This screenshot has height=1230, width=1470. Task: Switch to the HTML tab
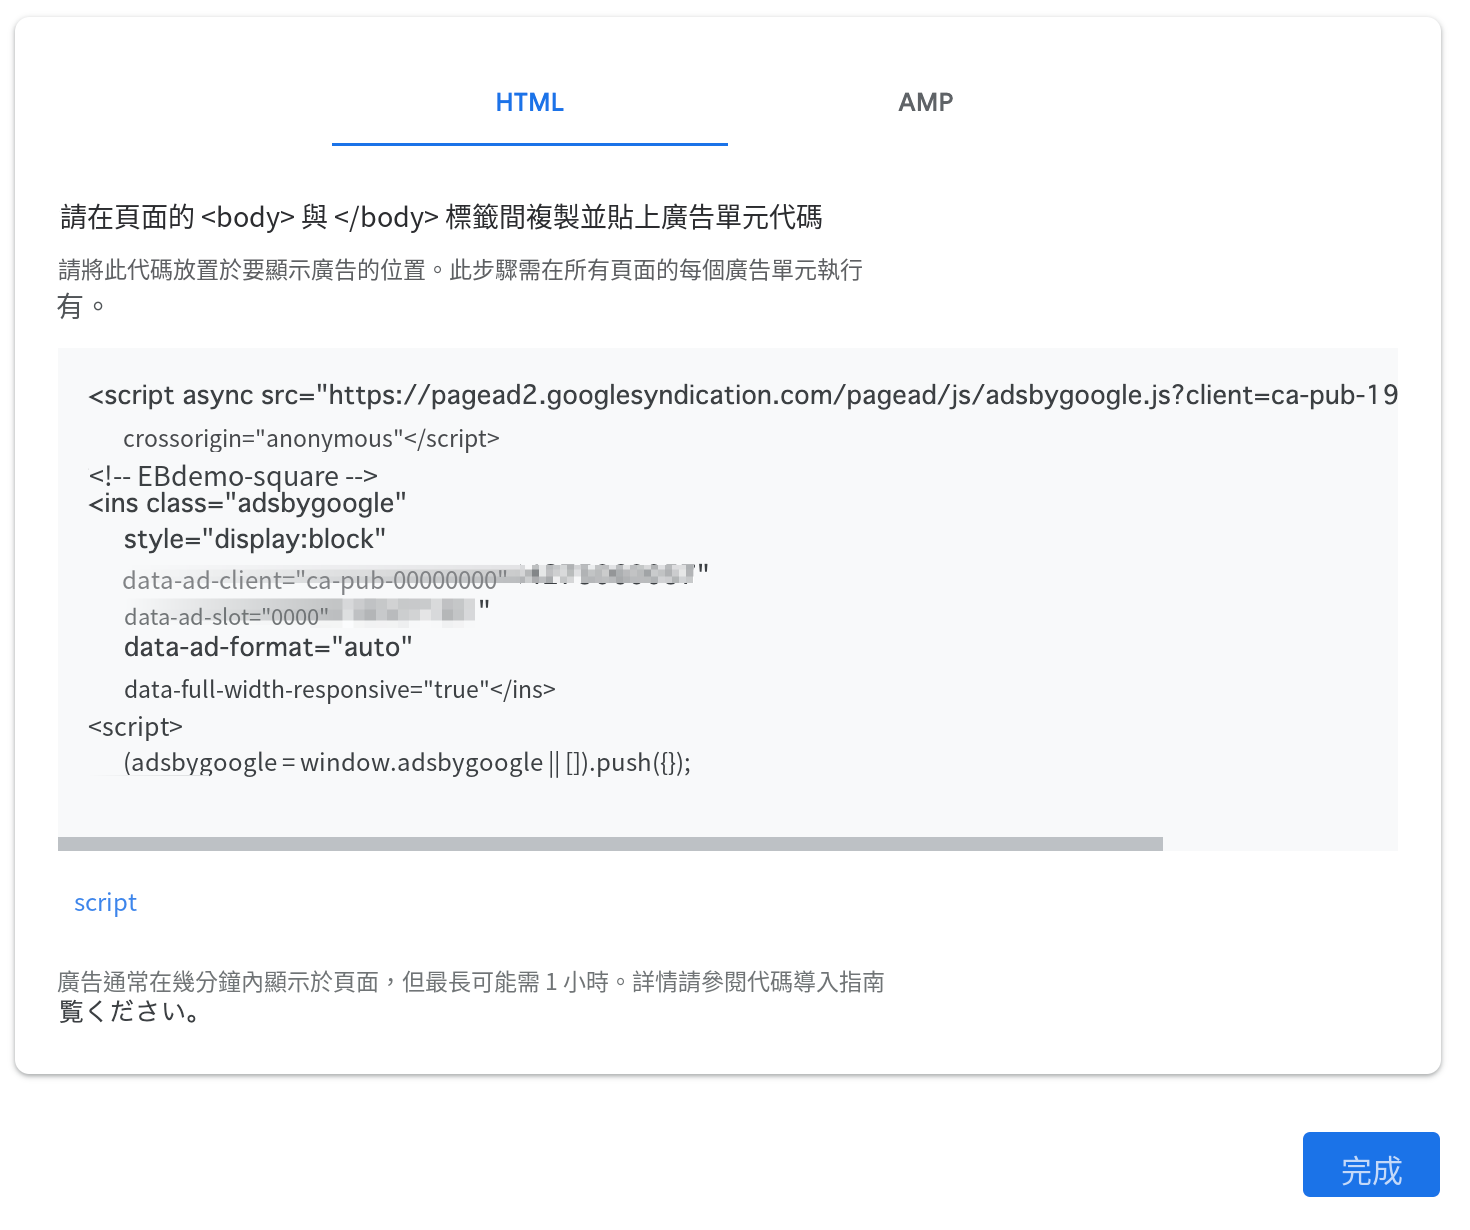click(530, 103)
